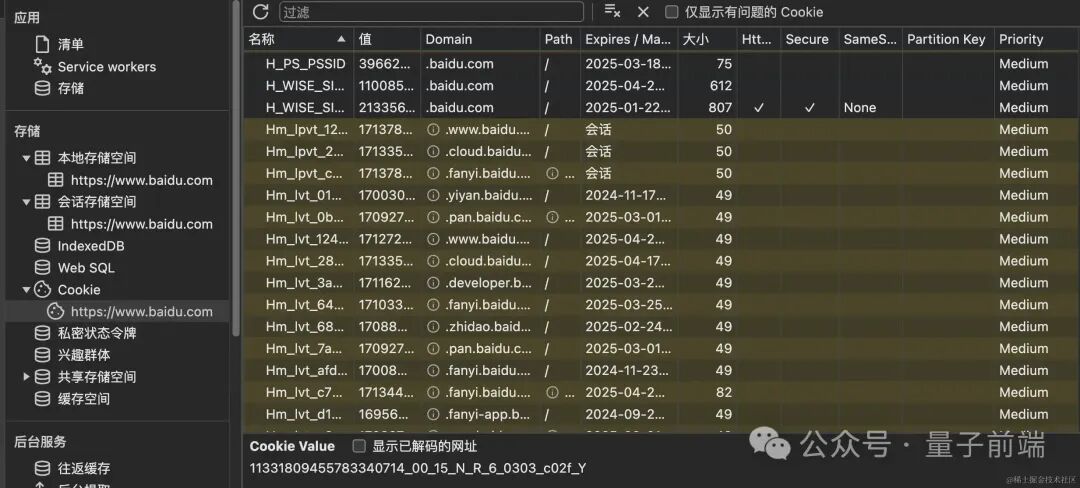
Task: Focus the filter input field
Action: [x=431, y=12]
